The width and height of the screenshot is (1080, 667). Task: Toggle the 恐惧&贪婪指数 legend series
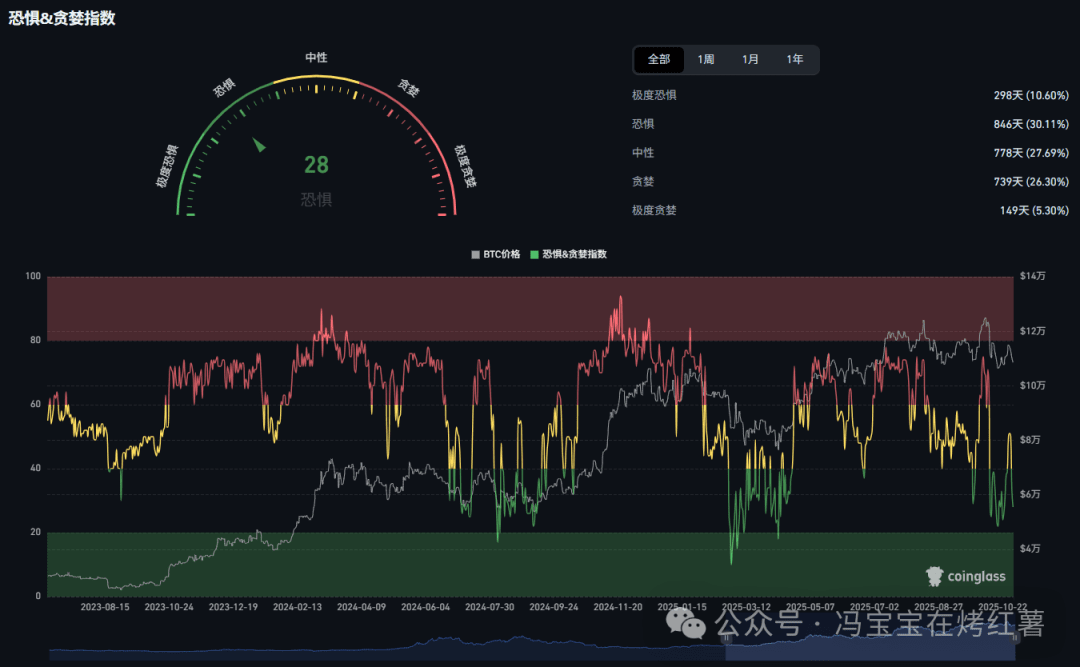tap(568, 254)
